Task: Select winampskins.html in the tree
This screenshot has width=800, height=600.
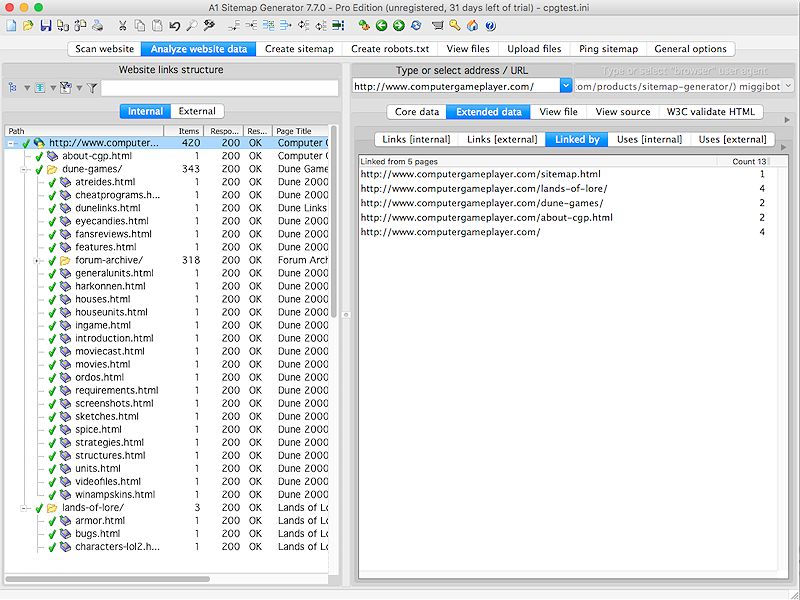Action: coord(115,495)
